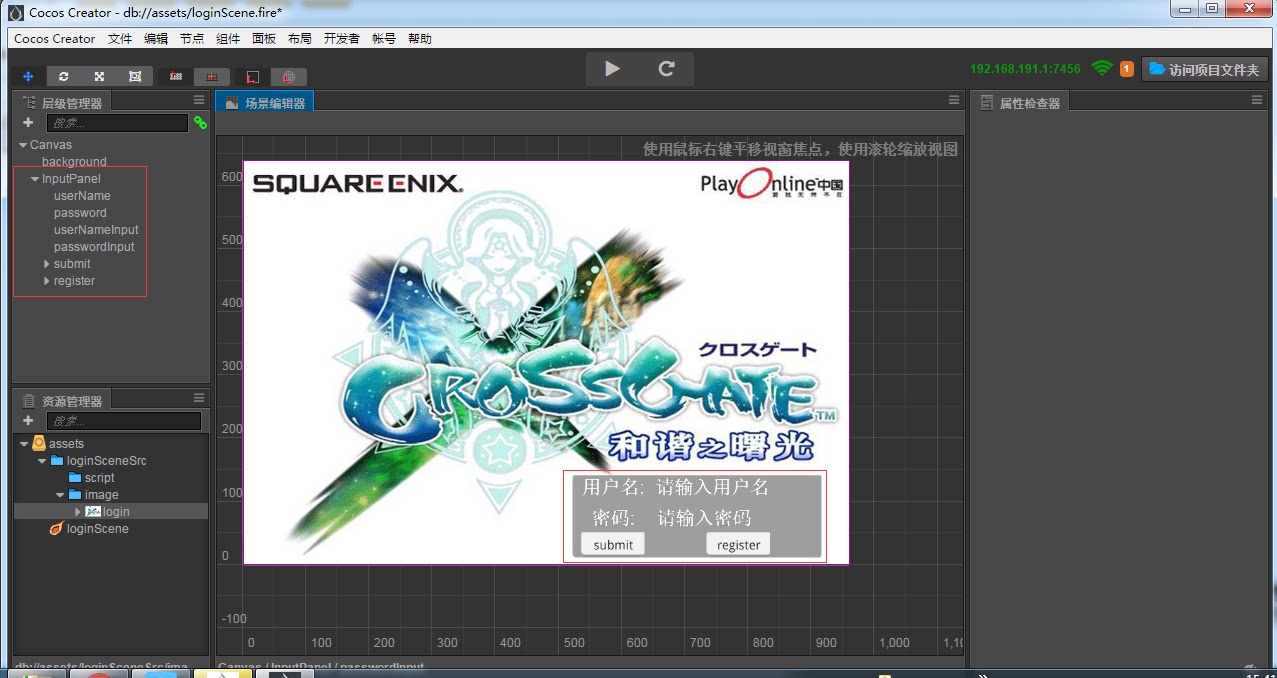
Task: Click the assets database icon
Action: [39, 443]
